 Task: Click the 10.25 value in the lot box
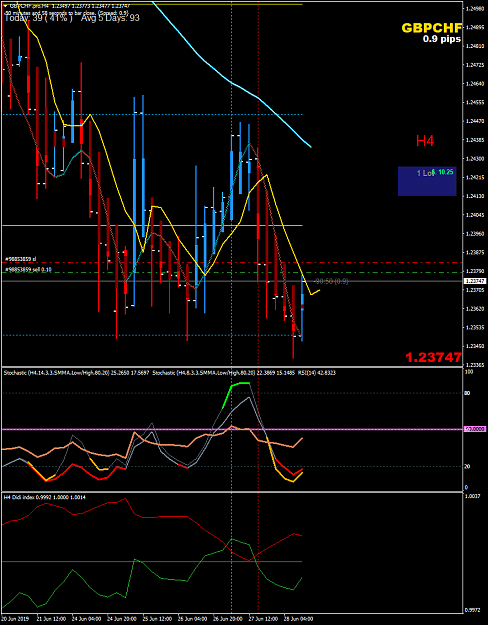445,172
